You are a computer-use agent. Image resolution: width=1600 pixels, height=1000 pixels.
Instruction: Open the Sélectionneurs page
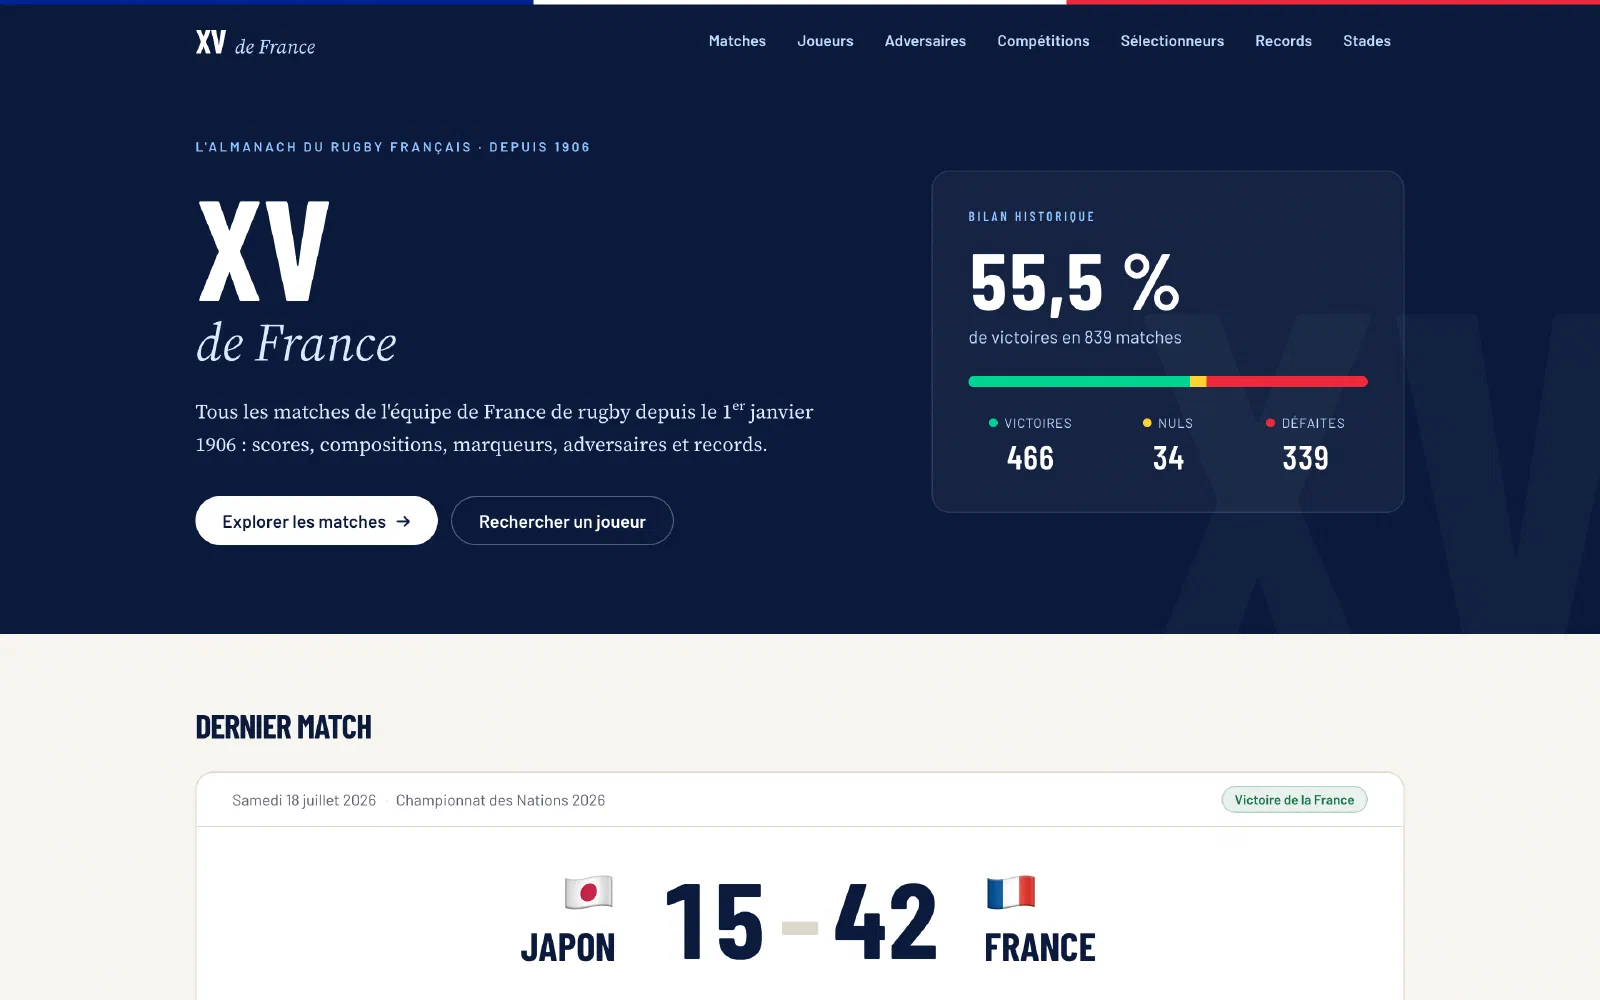point(1172,41)
